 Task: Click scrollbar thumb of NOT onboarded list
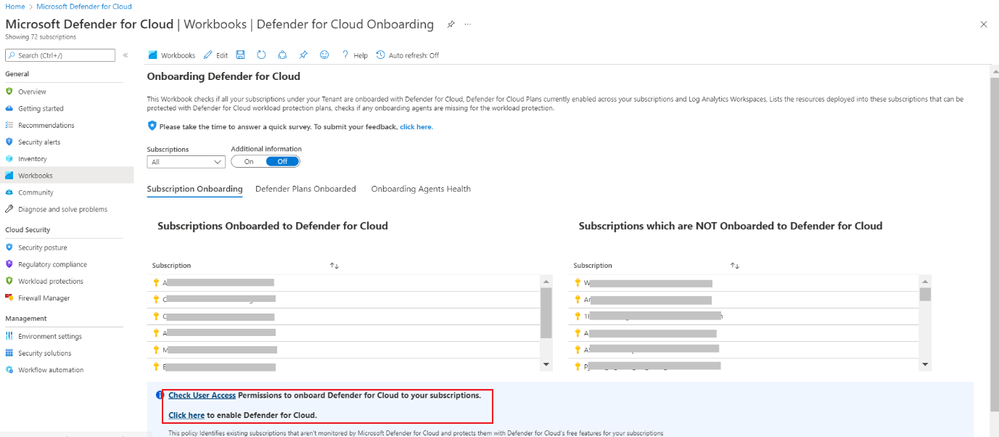[926, 294]
